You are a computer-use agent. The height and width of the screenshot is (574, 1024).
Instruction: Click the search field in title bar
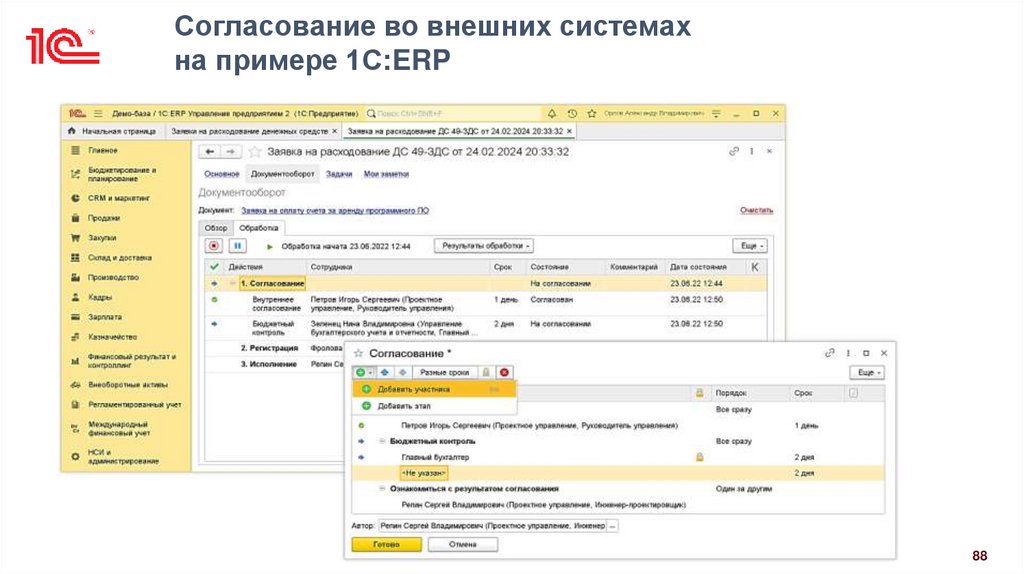(x=453, y=114)
